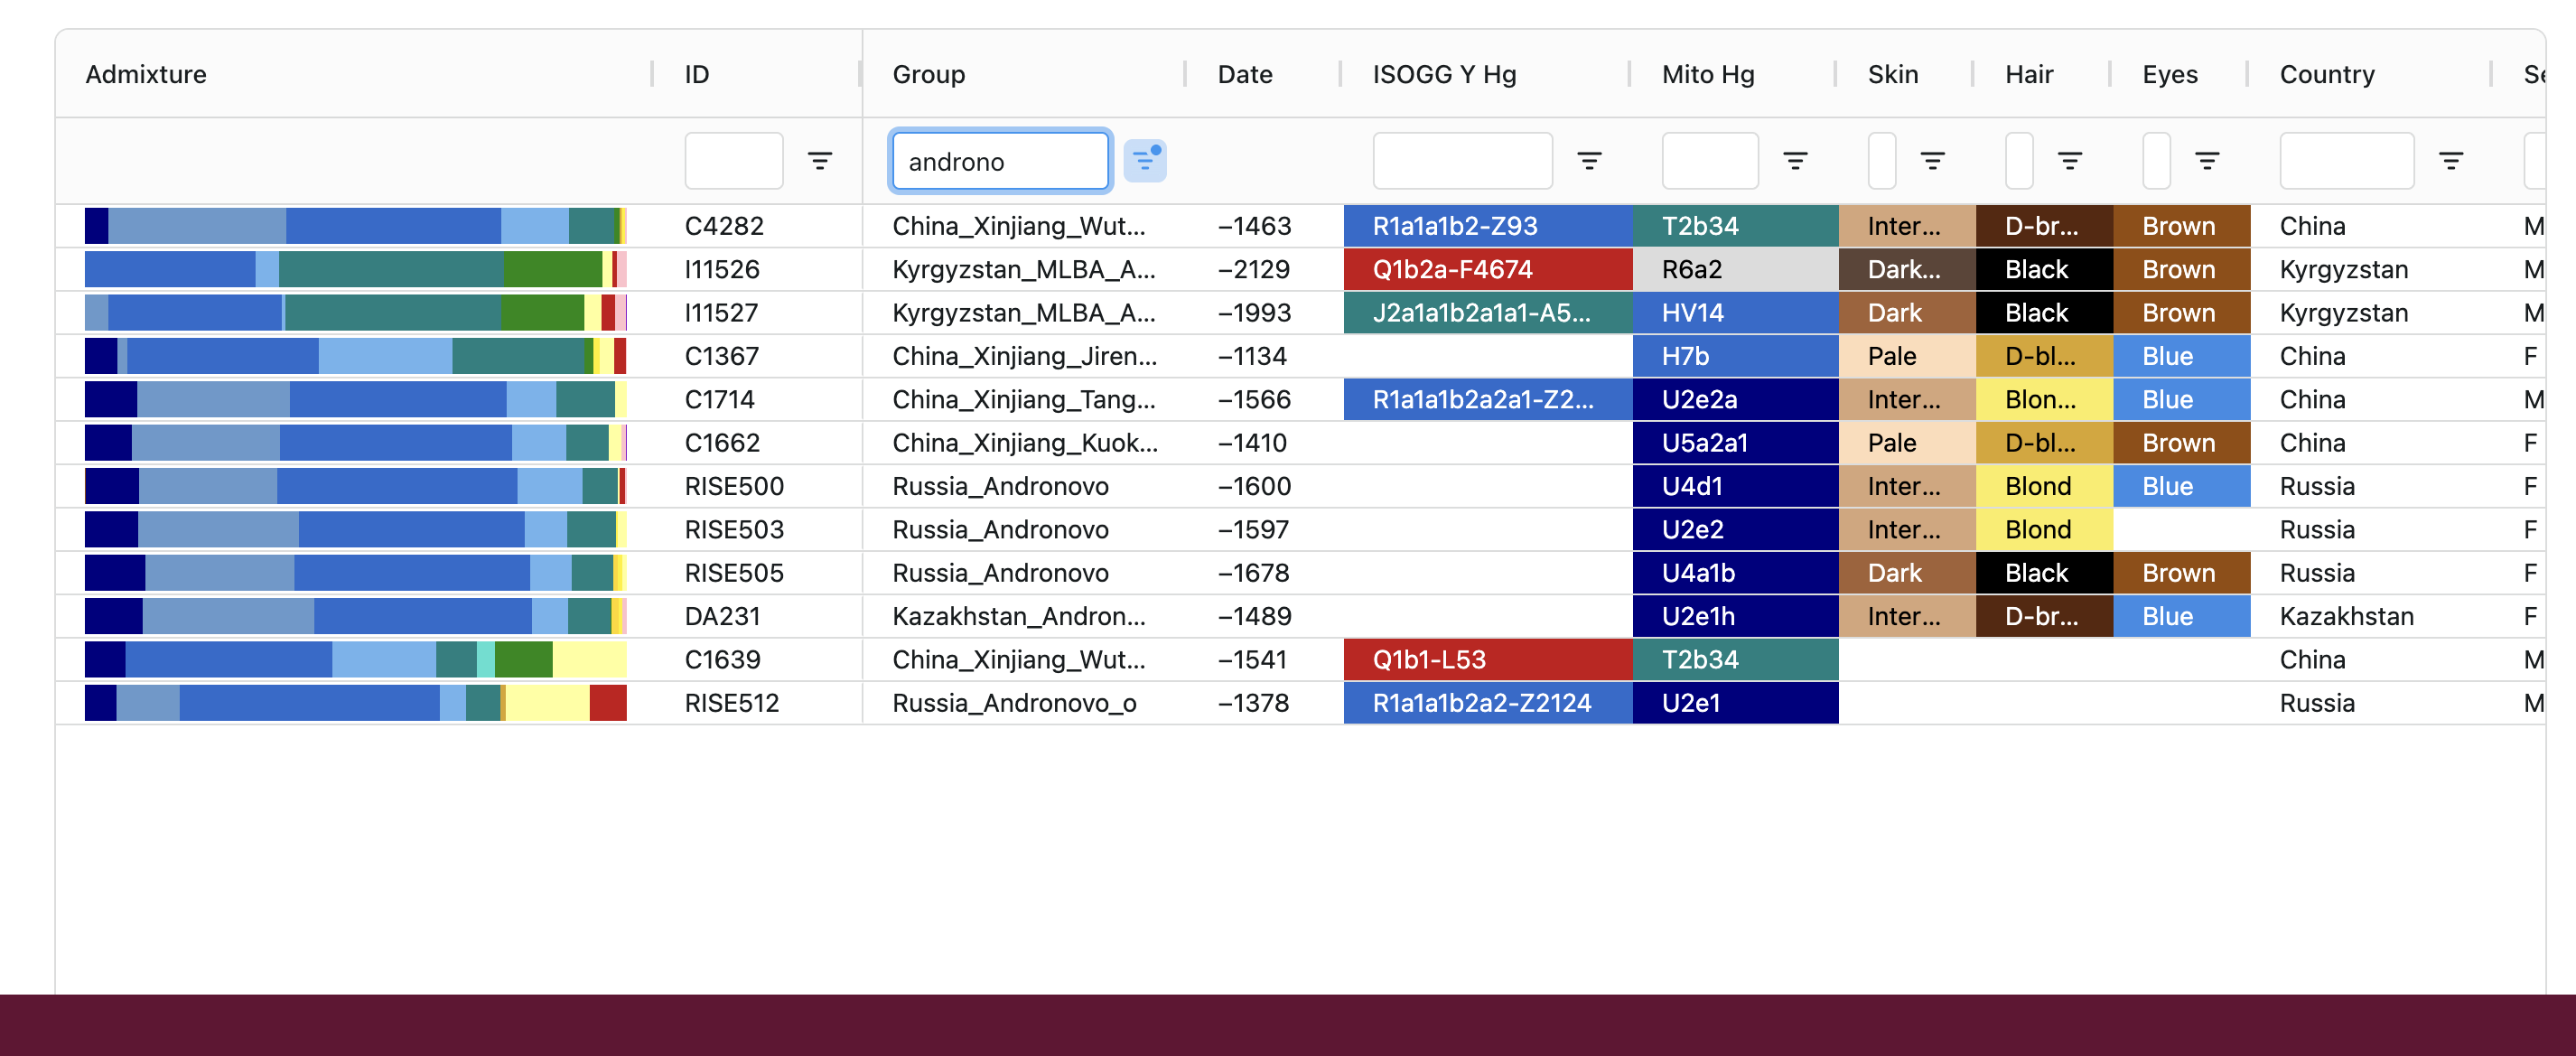This screenshot has width=2576, height=1056.
Task: Open the ISOGG Y Hg filter menu icon
Action: click(1589, 161)
